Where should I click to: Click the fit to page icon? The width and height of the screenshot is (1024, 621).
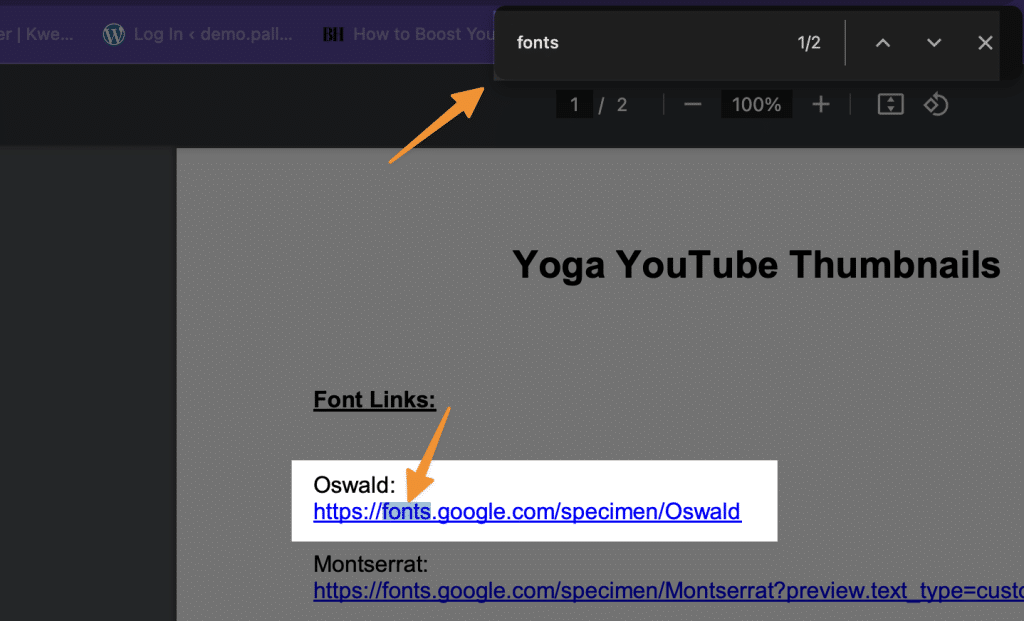pyautogui.click(x=890, y=105)
